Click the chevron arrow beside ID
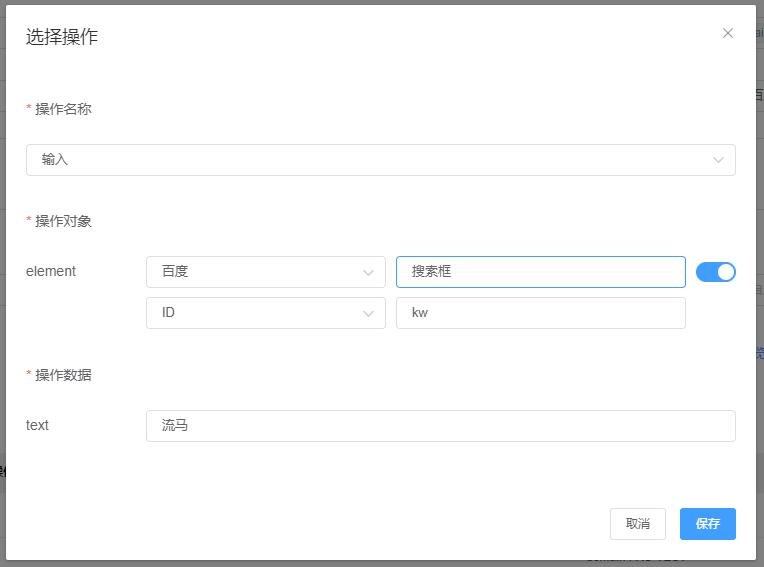Screen dimensions: 764x567 click(368, 313)
